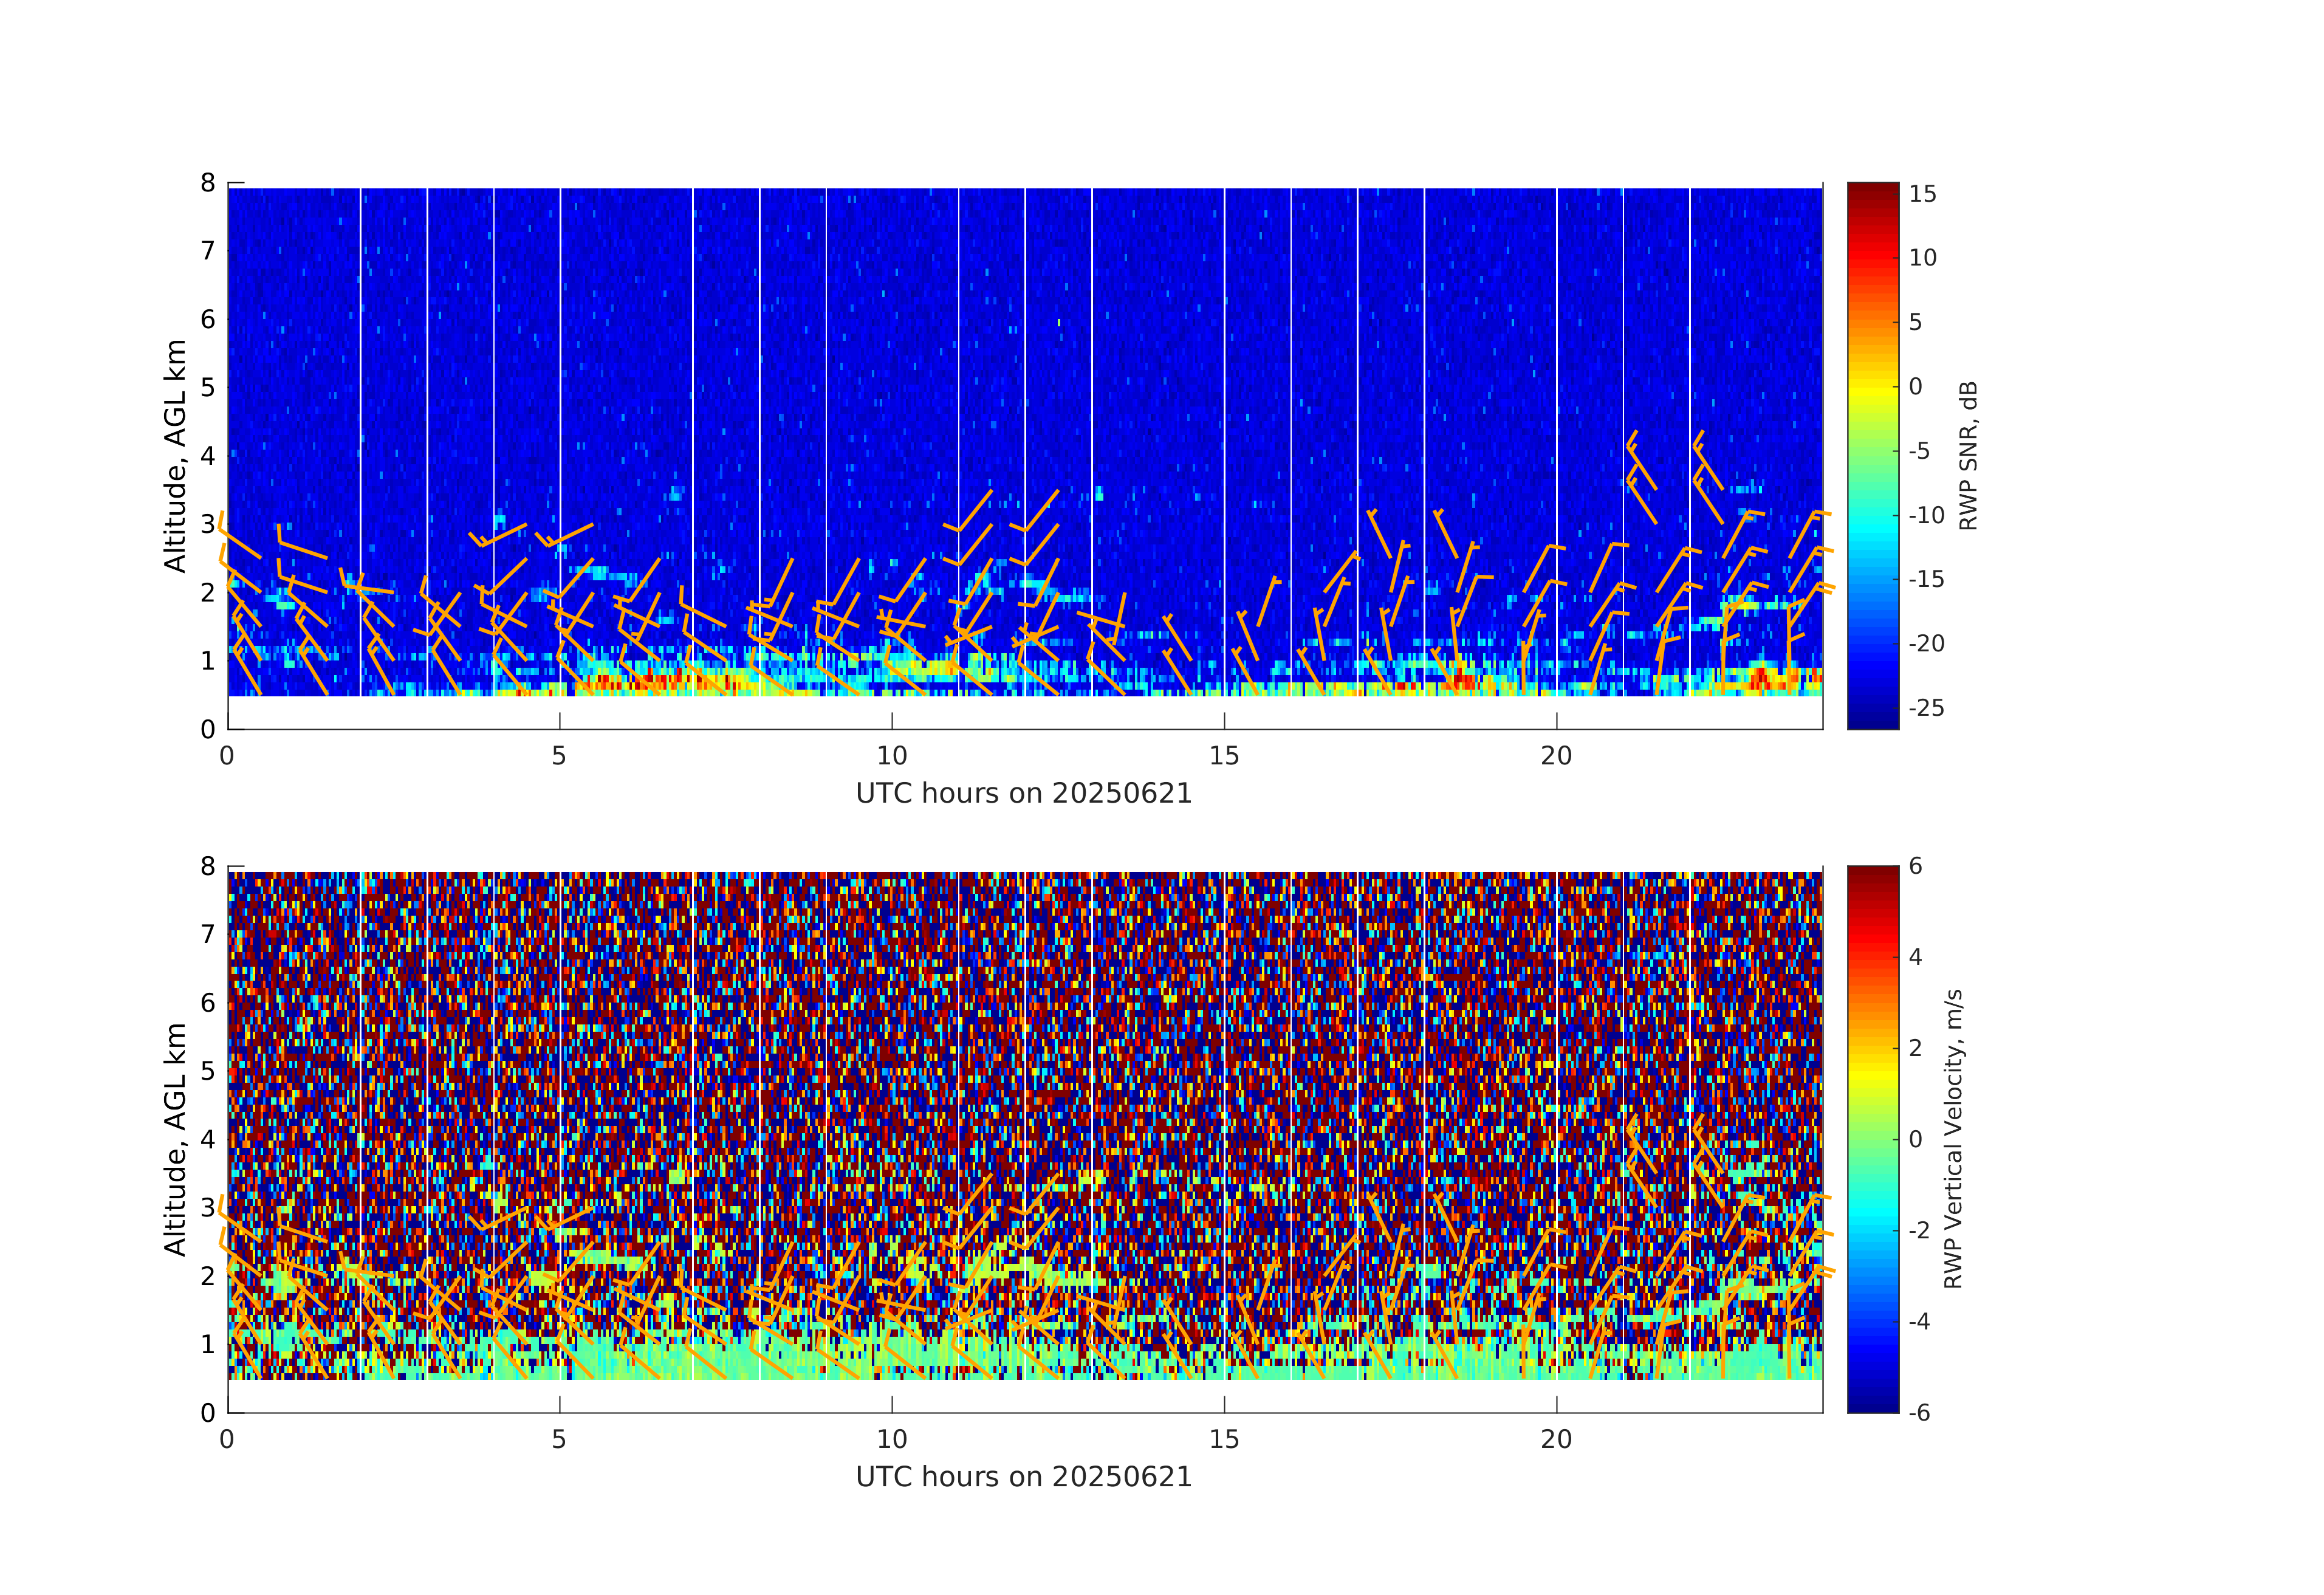Click the 4 km tick label on bottom plot

tap(208, 1139)
